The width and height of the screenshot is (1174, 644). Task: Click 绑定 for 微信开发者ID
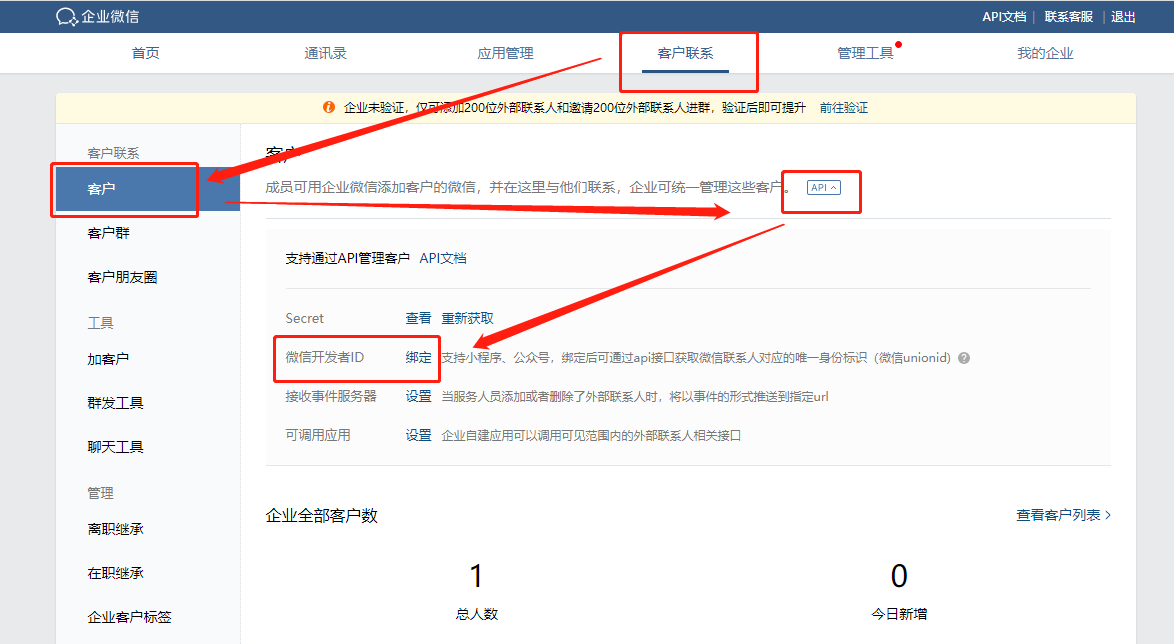click(419, 357)
